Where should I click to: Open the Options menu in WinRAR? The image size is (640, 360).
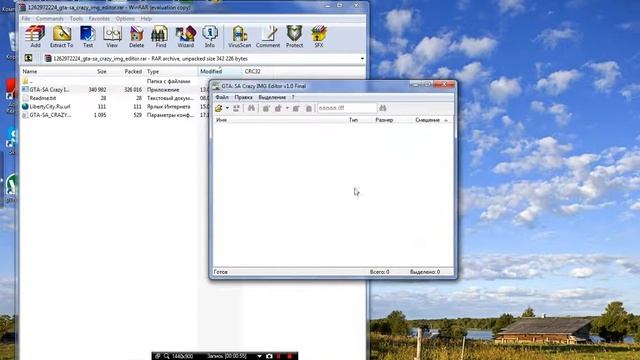pyautogui.click(x=125, y=19)
